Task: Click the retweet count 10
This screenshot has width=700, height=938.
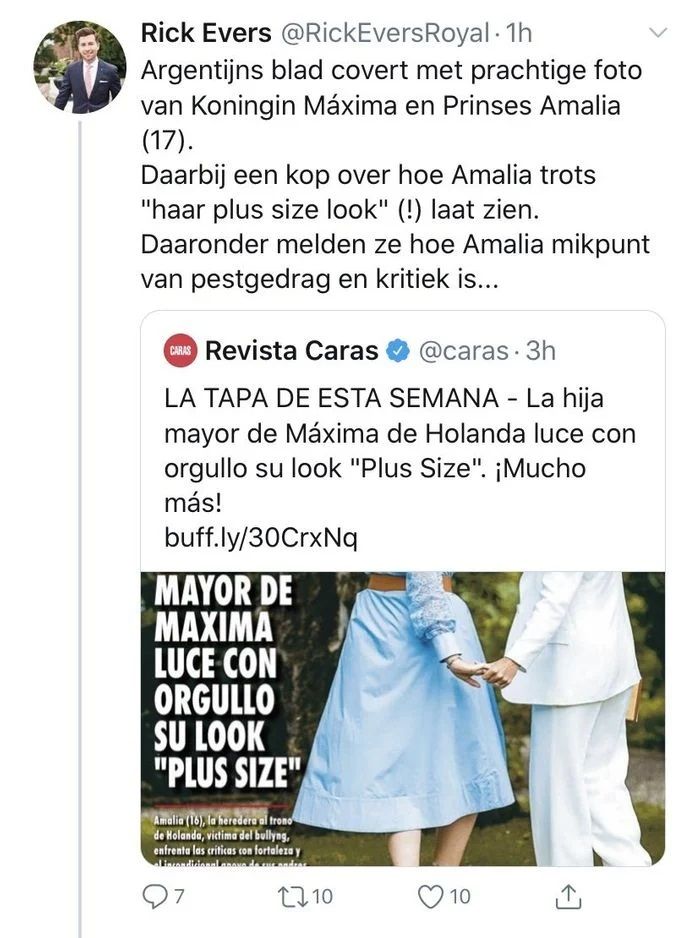Action: coord(322,896)
